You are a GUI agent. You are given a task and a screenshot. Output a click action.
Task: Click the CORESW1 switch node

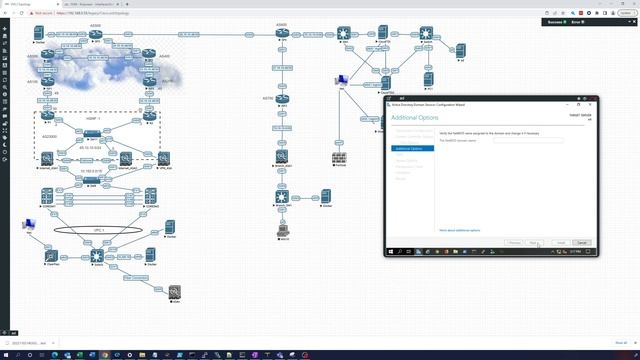47,196
